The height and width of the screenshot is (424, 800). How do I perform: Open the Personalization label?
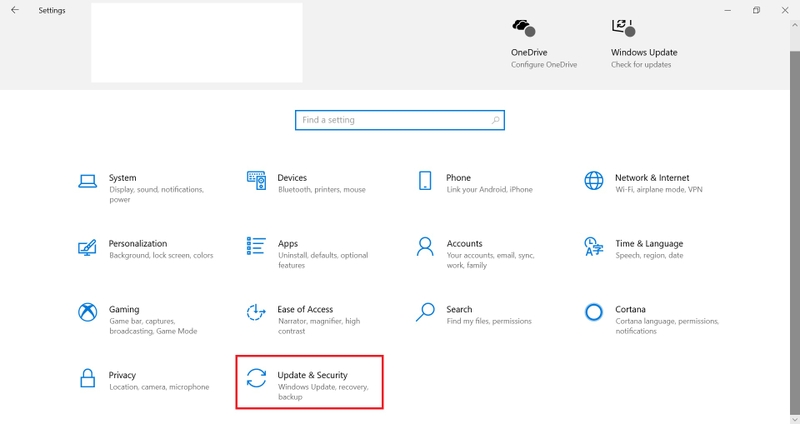(138, 243)
